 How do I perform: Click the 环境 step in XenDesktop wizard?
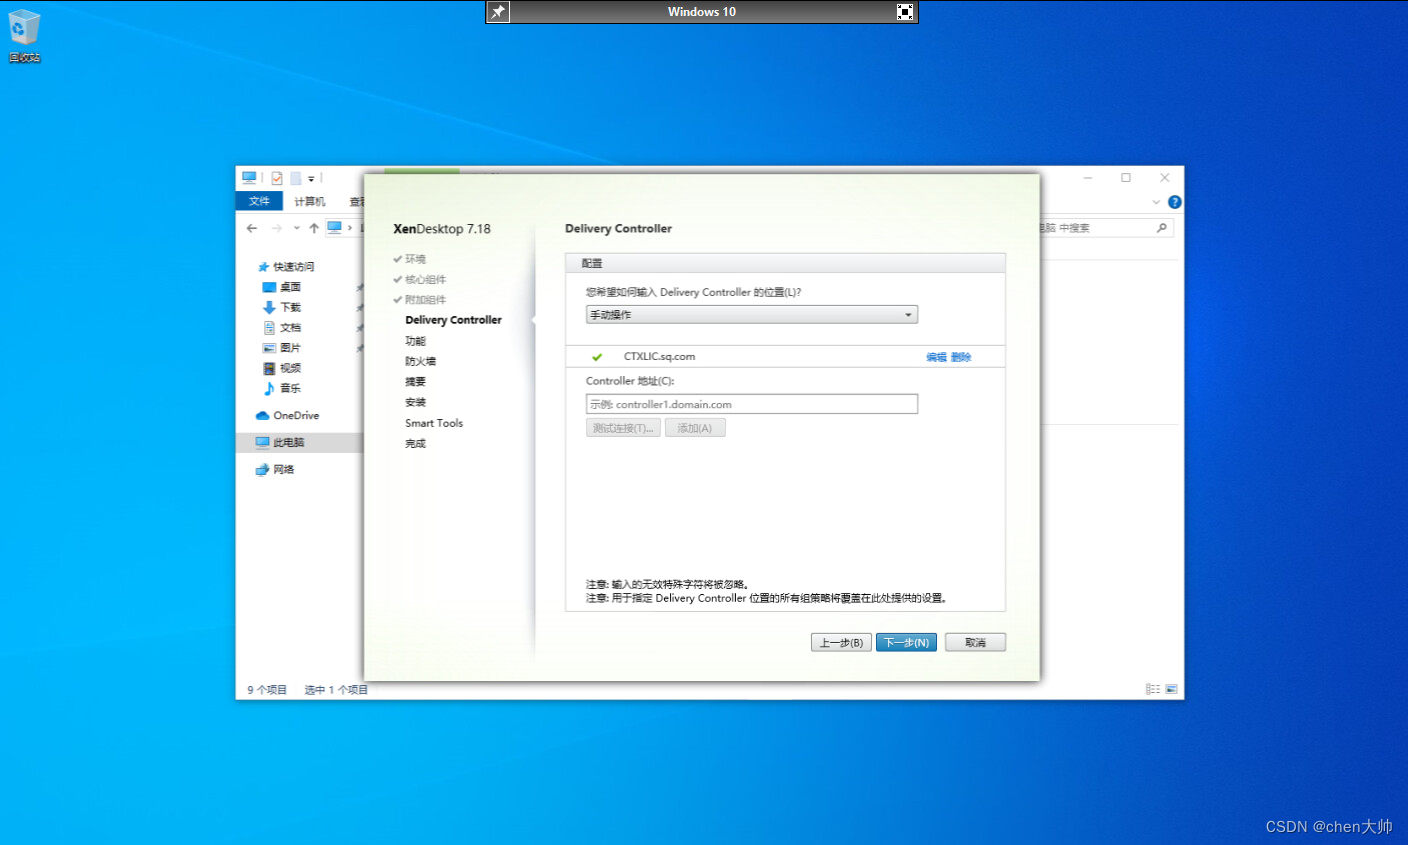pyautogui.click(x=415, y=259)
